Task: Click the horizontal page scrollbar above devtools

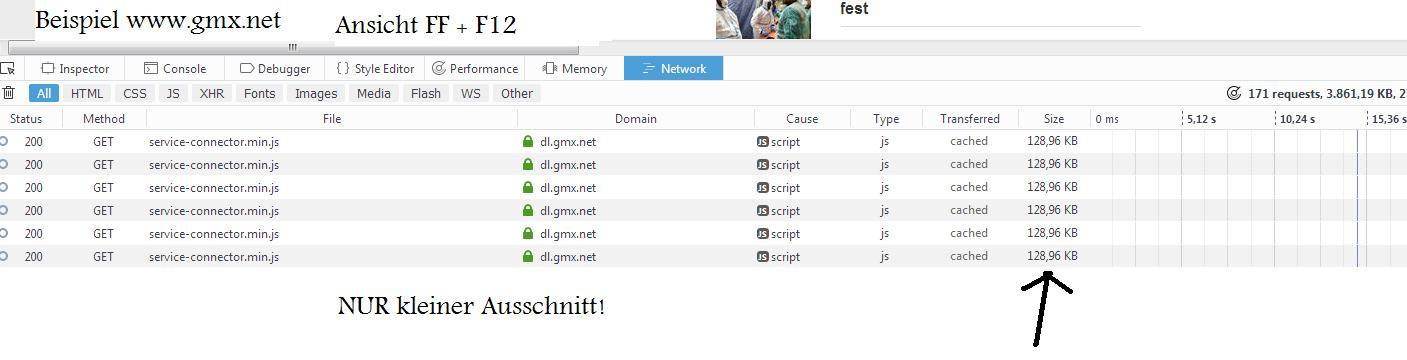Action: 293,47
